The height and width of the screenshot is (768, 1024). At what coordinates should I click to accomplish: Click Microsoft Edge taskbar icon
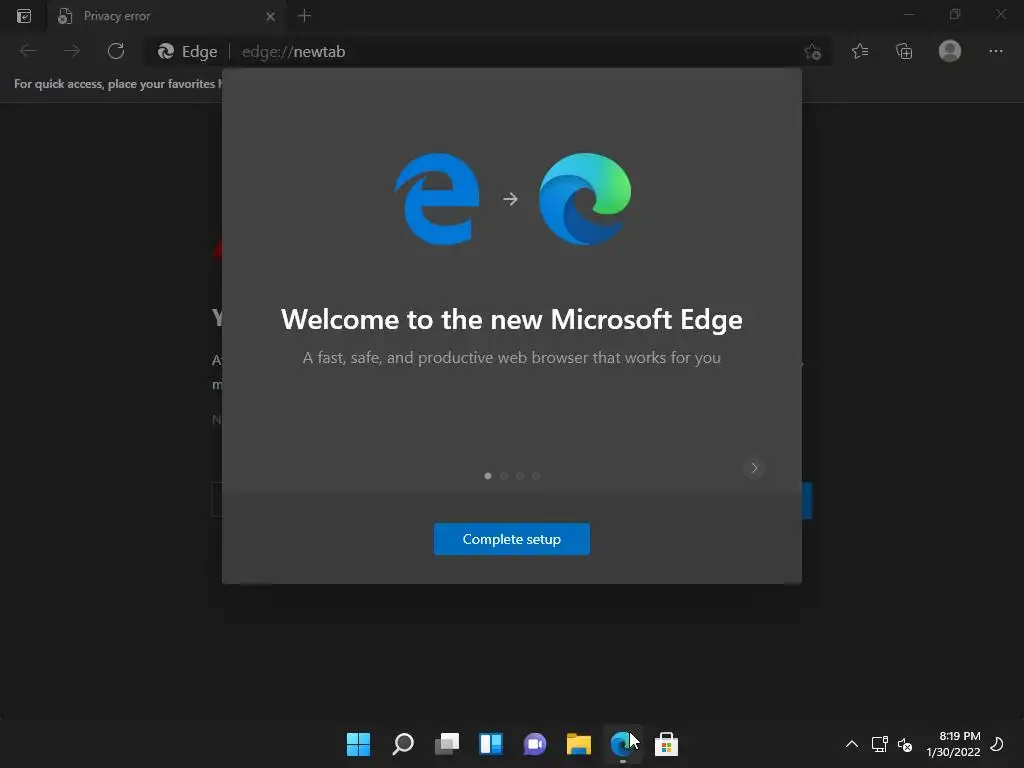[x=622, y=744]
